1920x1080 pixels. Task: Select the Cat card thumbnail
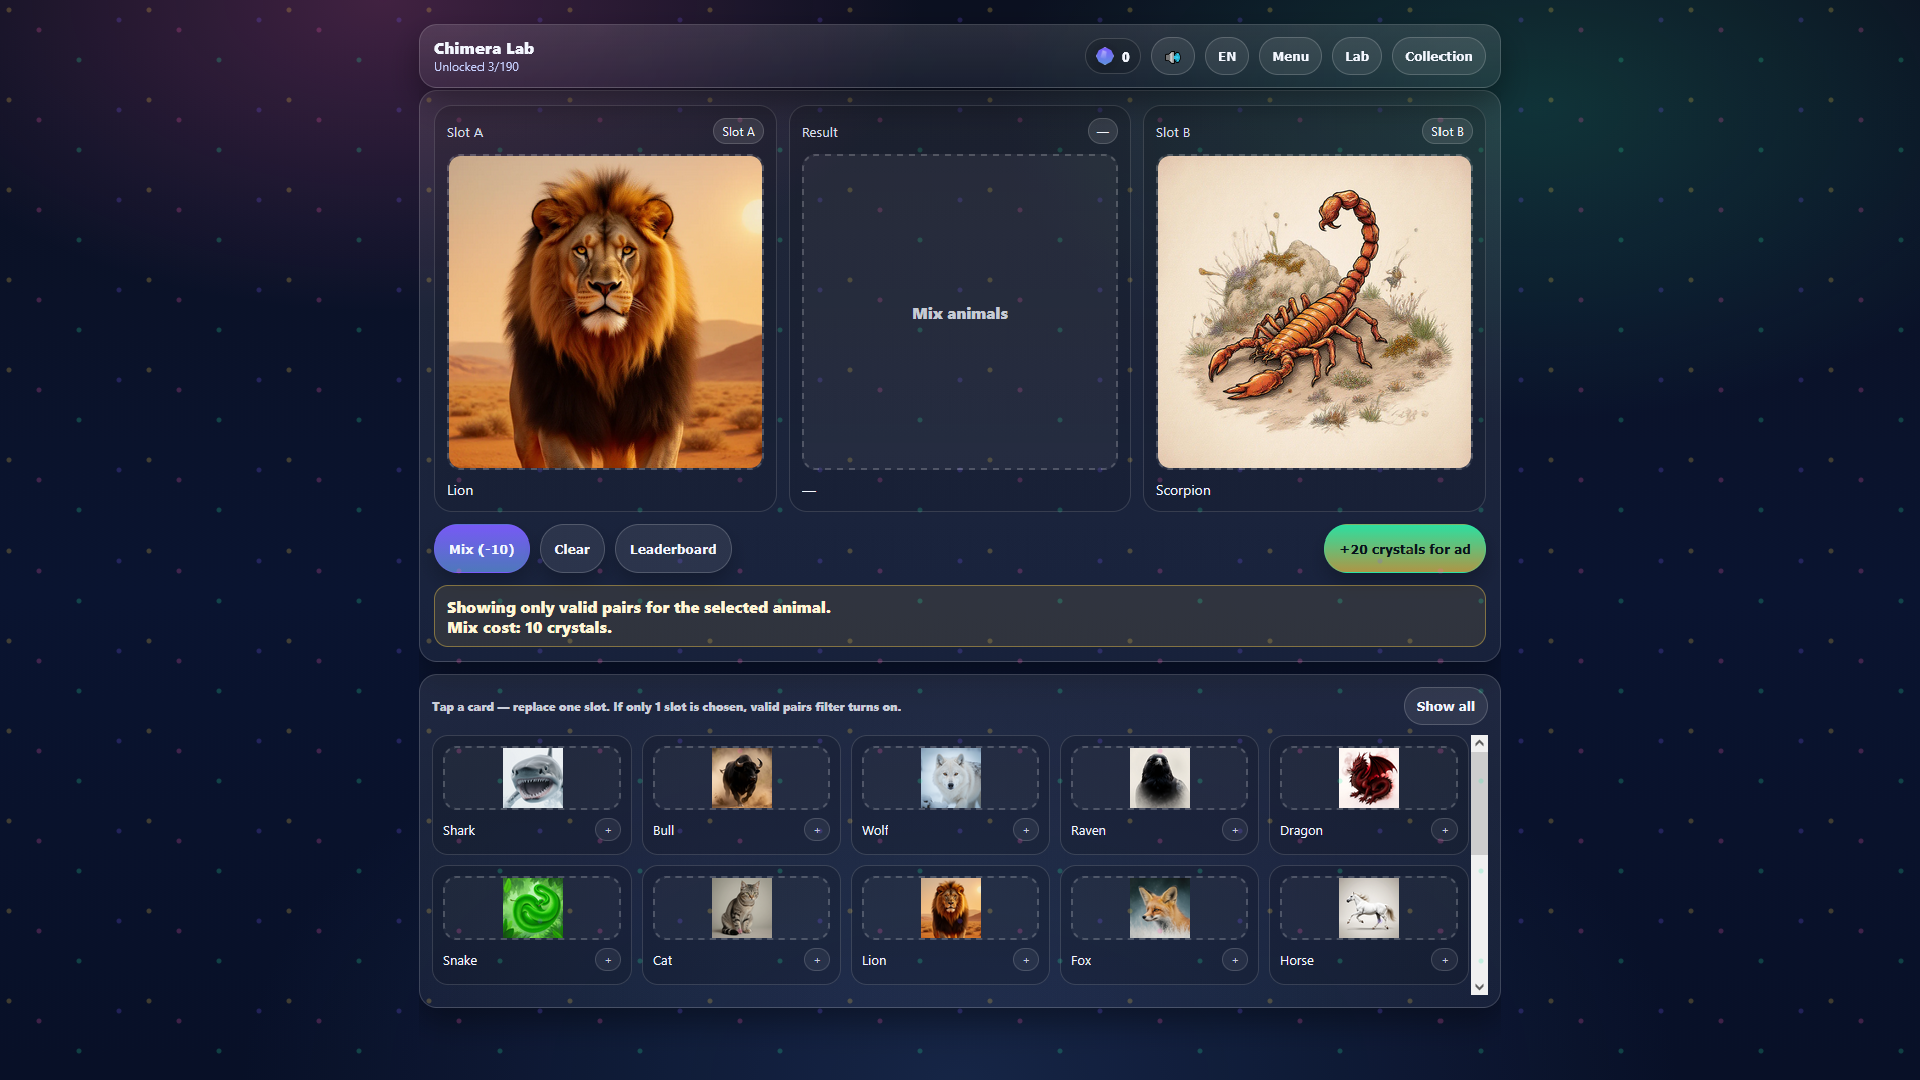coord(741,907)
